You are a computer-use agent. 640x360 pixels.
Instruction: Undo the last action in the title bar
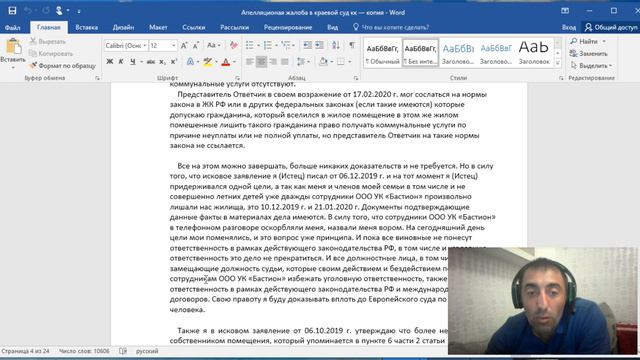[x=28, y=11]
